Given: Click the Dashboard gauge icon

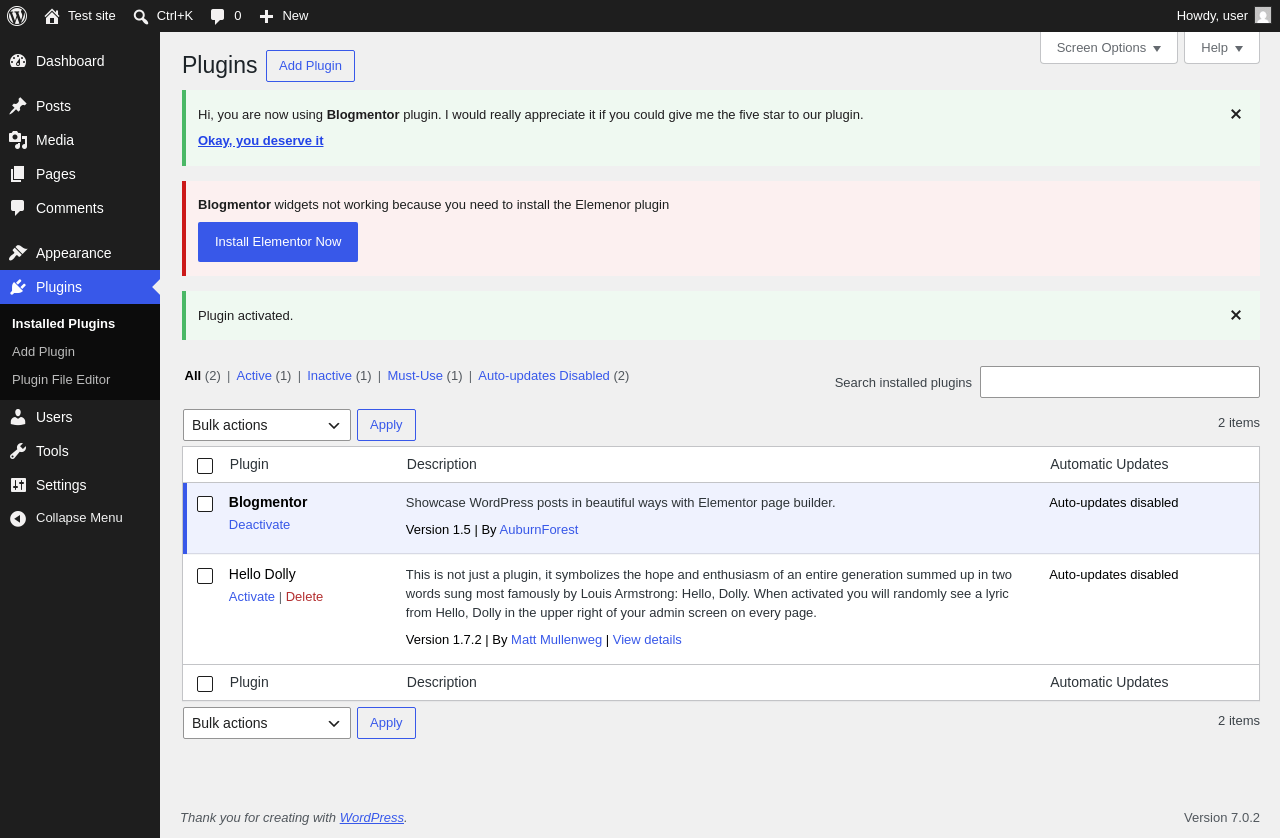Looking at the screenshot, I should pos(18,61).
